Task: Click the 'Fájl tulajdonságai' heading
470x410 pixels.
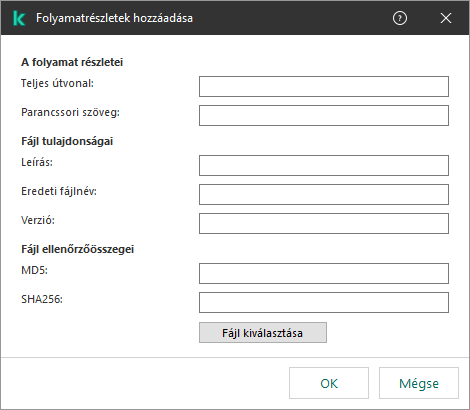Action: 67,141
